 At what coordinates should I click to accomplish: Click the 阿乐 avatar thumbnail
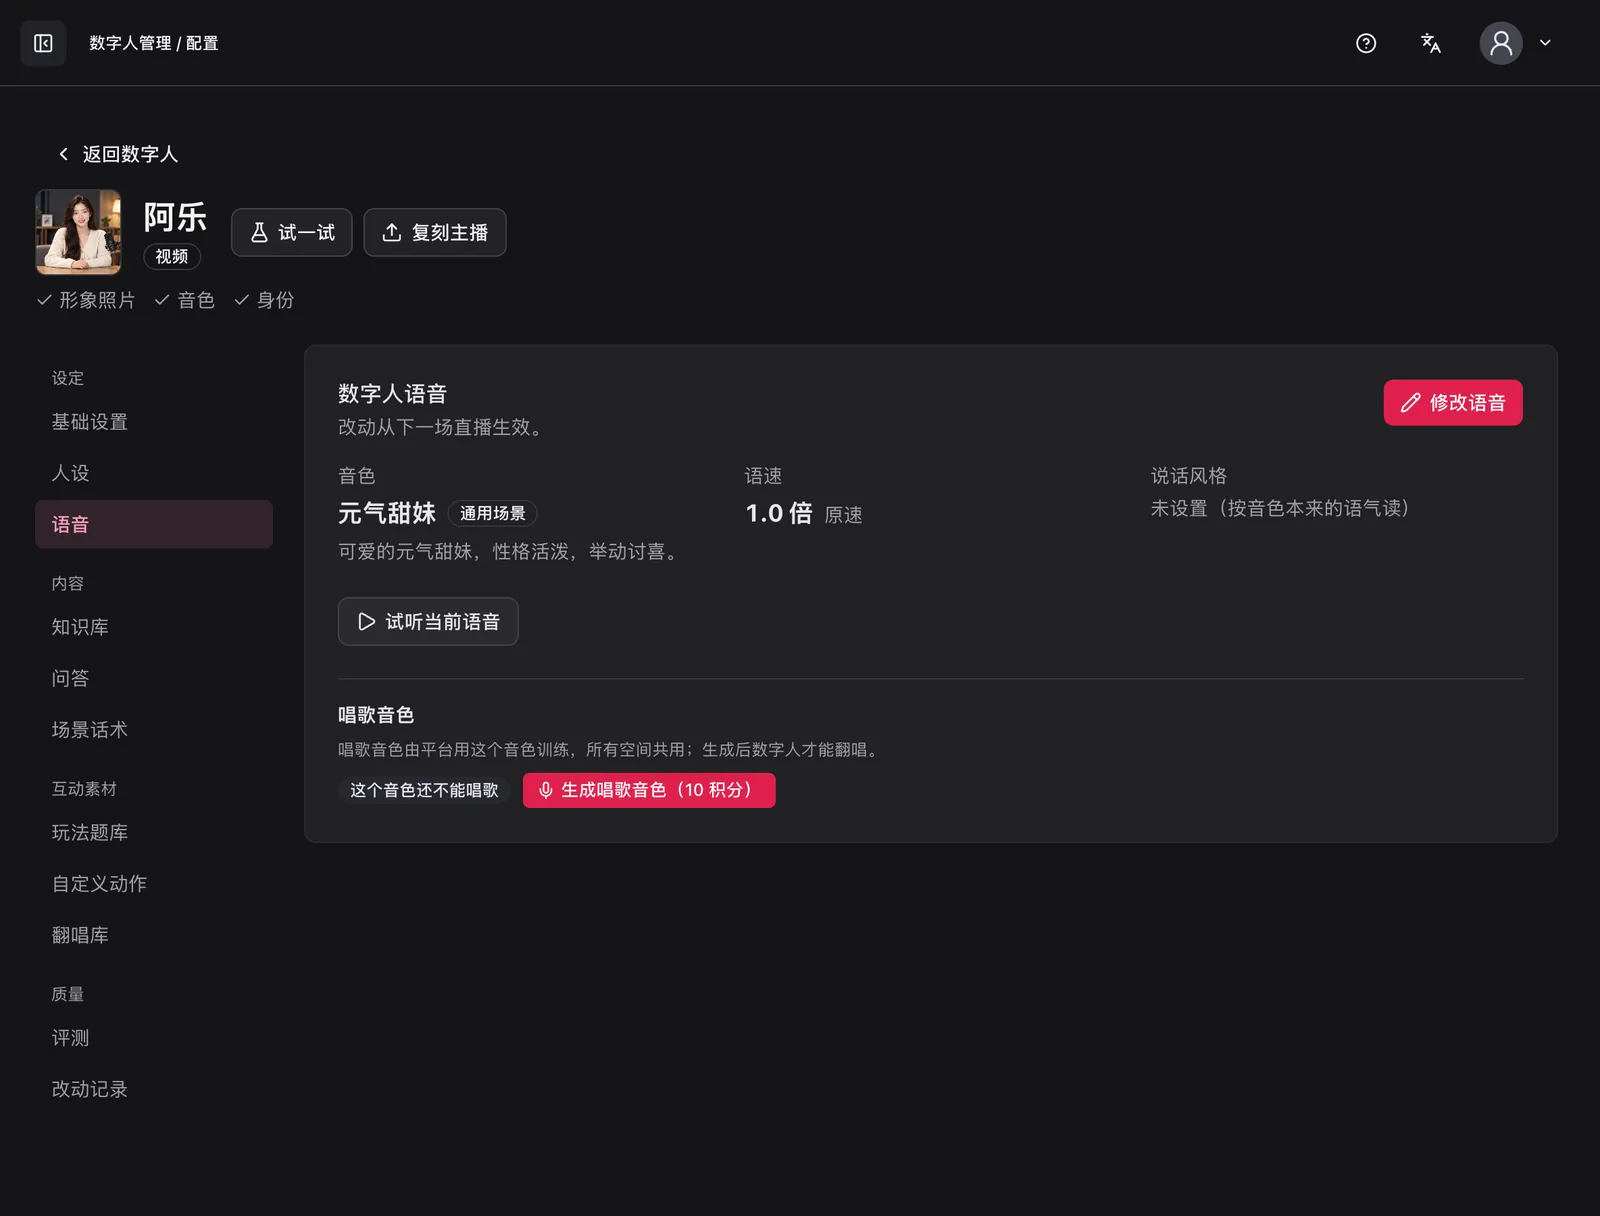[78, 232]
